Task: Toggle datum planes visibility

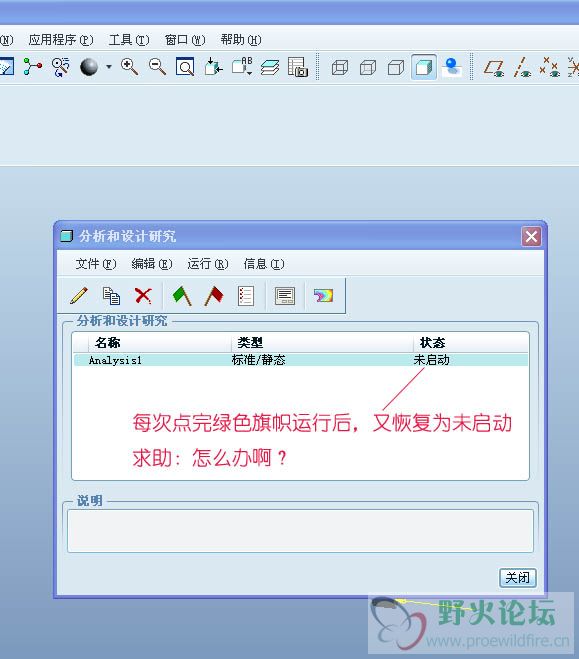Action: click(494, 68)
